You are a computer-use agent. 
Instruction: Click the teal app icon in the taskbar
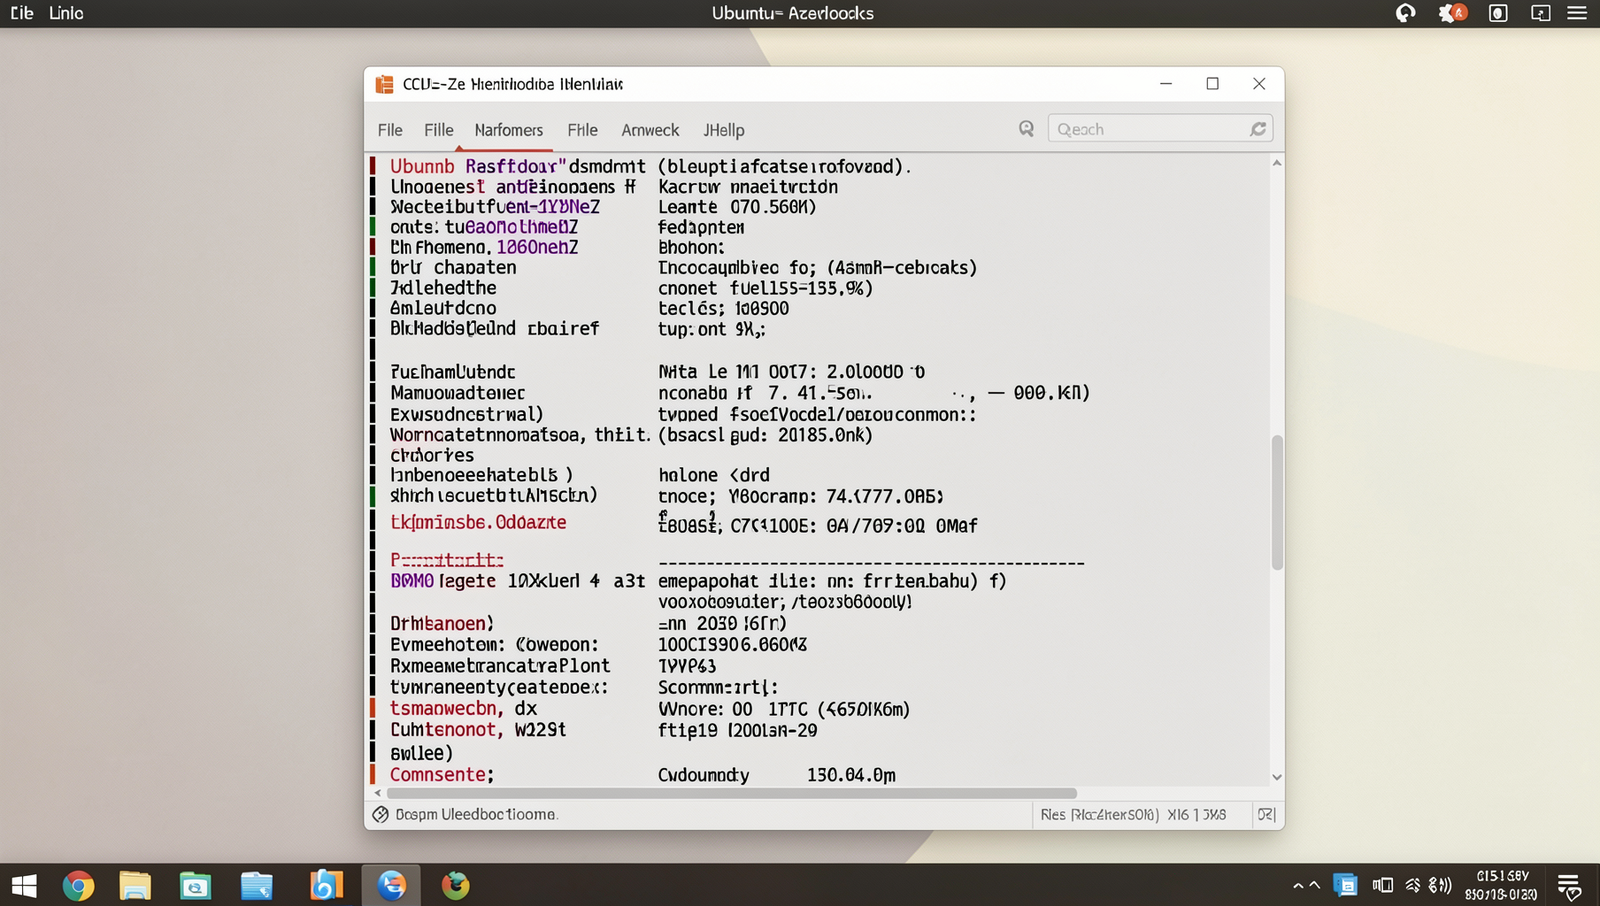tap(195, 886)
